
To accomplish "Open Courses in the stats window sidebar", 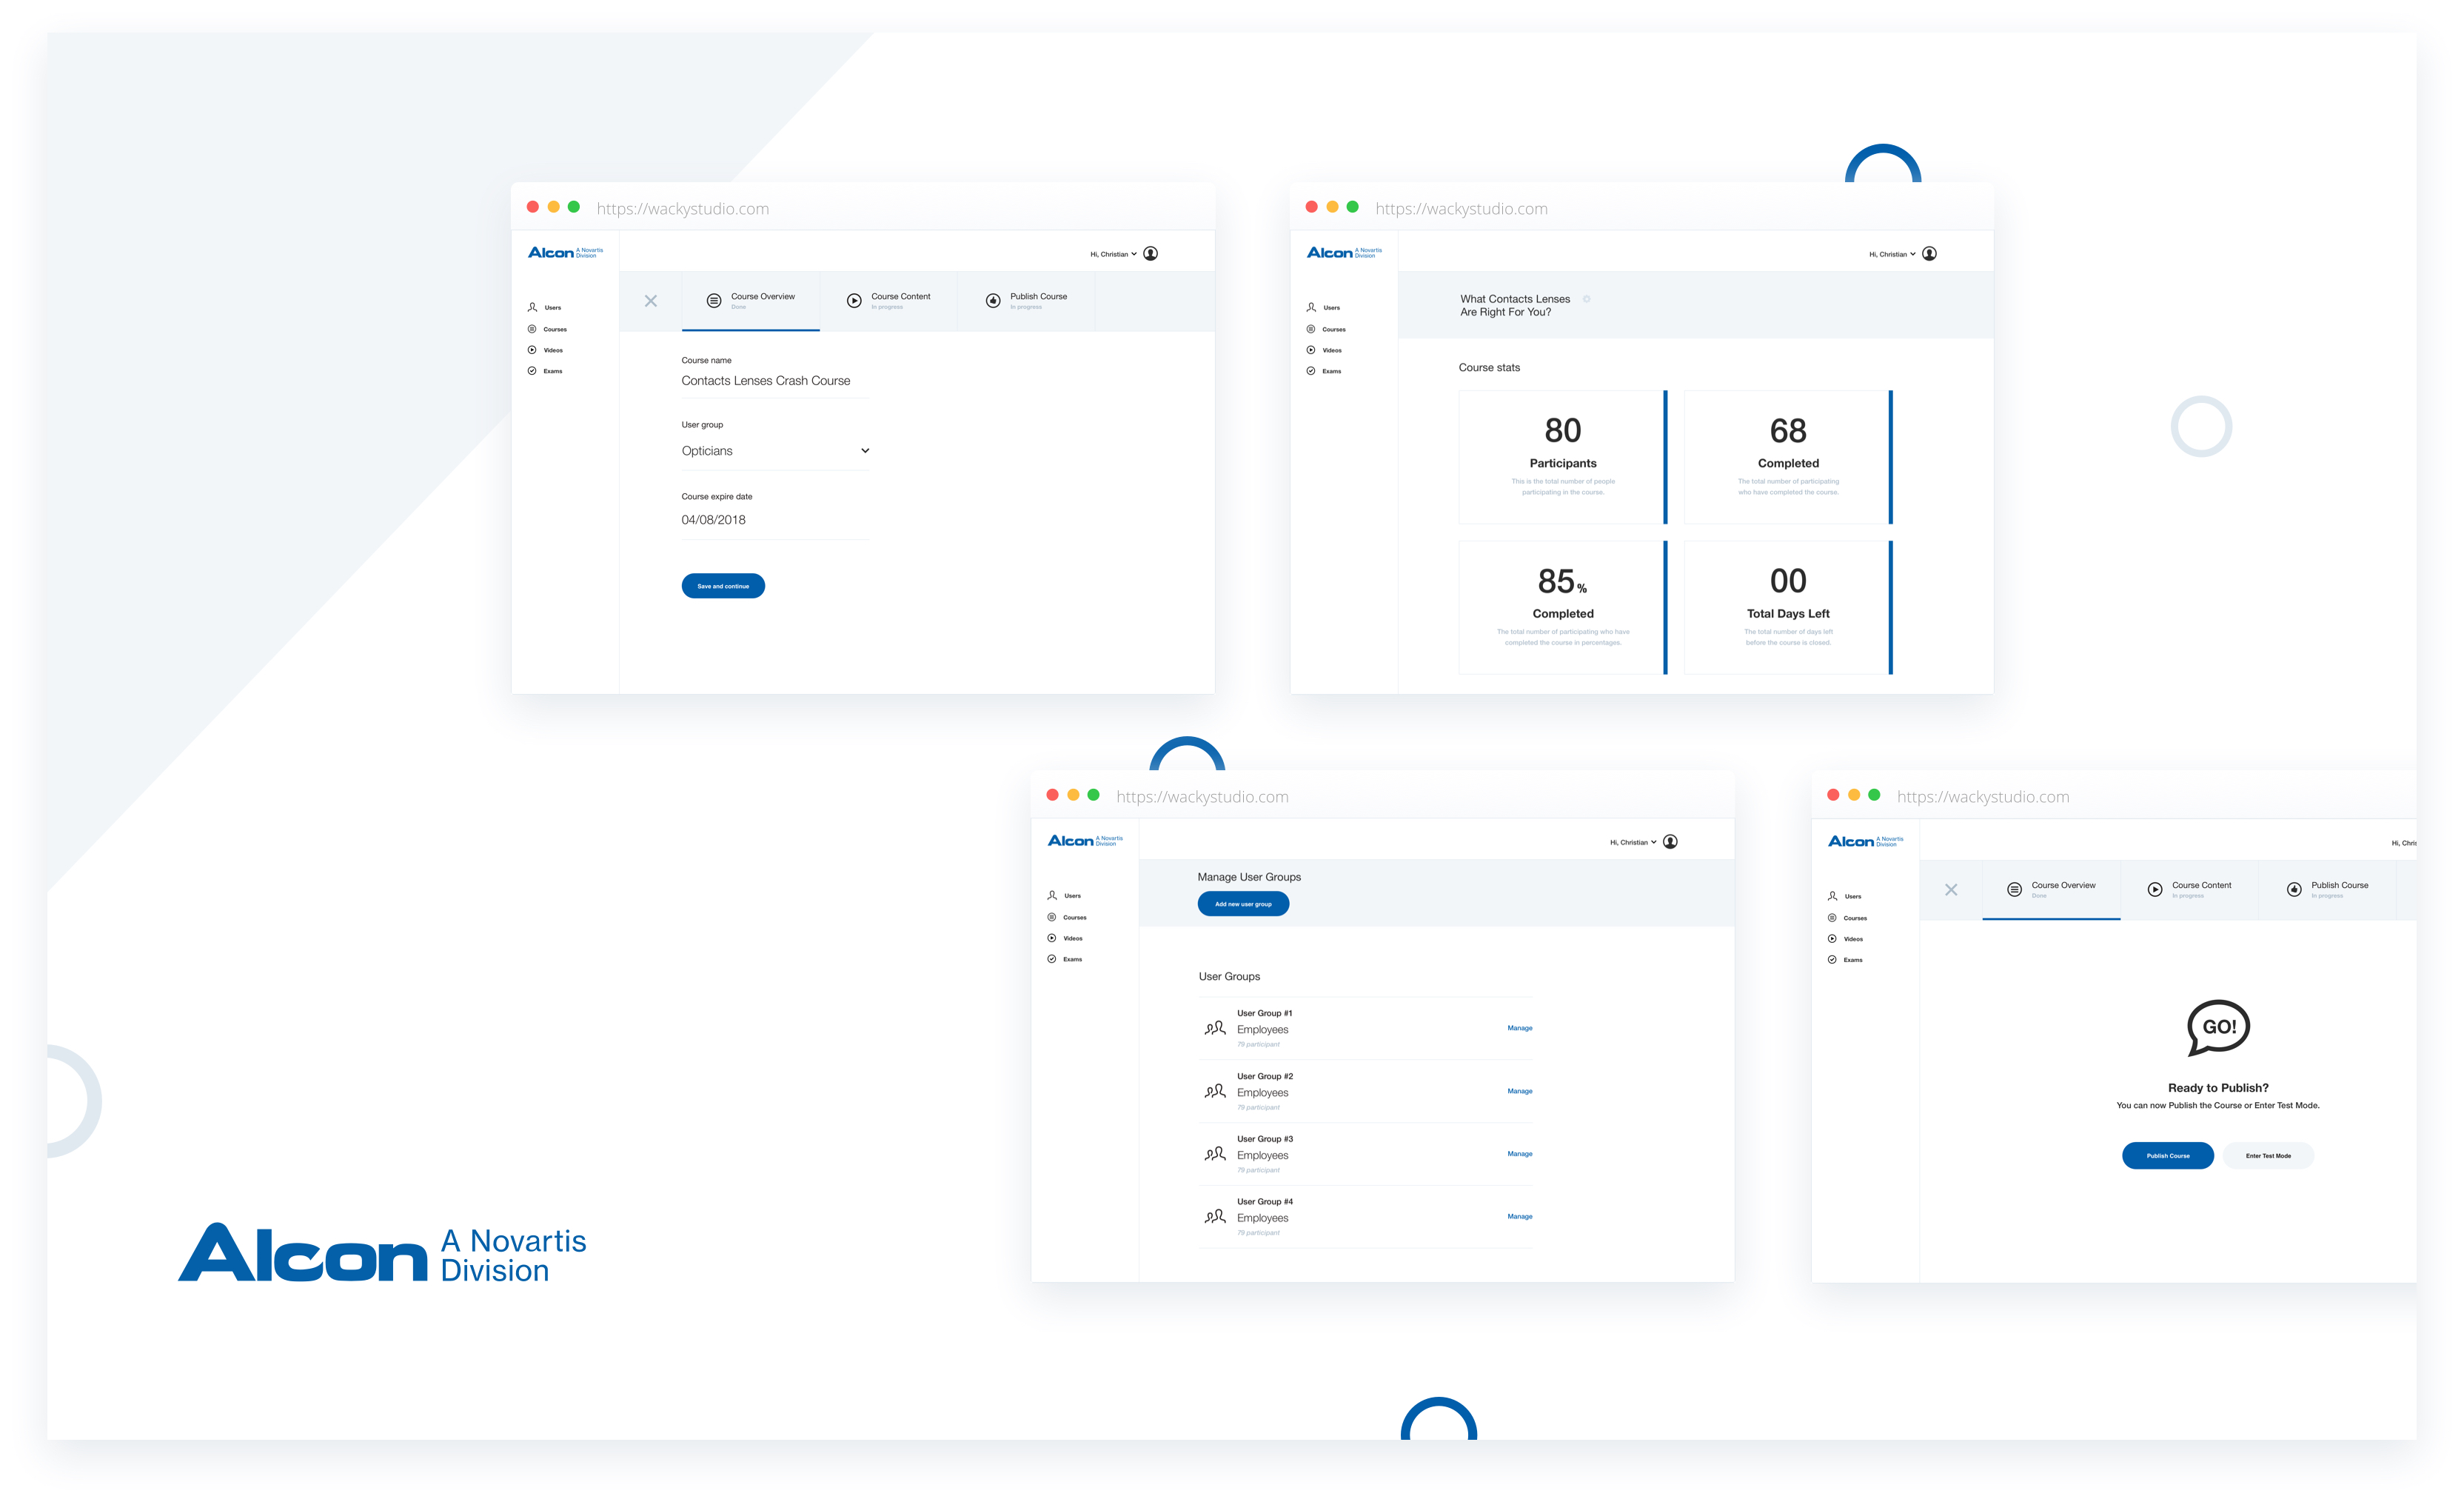I will click(x=1332, y=329).
